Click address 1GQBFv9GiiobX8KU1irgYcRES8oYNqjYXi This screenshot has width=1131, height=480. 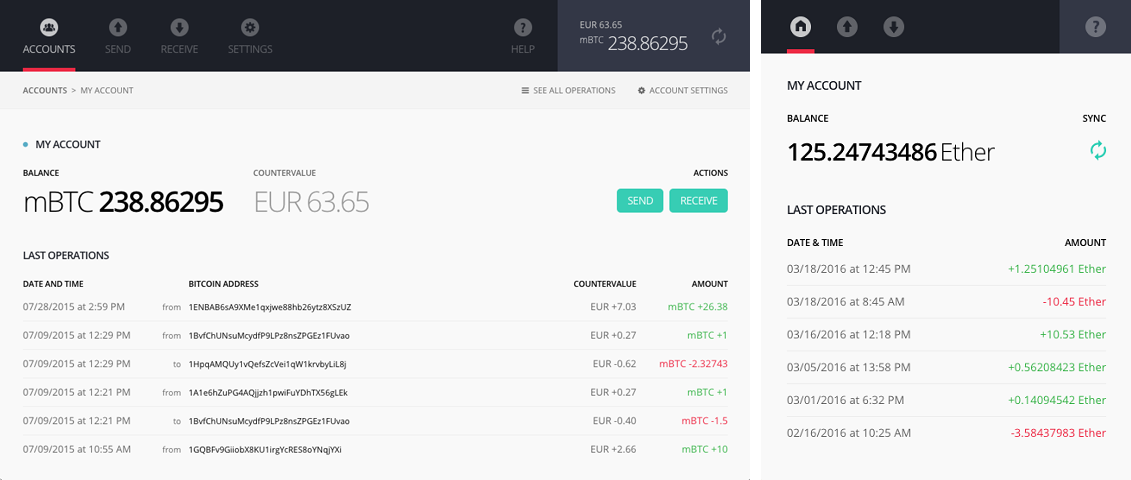pyautogui.click(x=265, y=450)
